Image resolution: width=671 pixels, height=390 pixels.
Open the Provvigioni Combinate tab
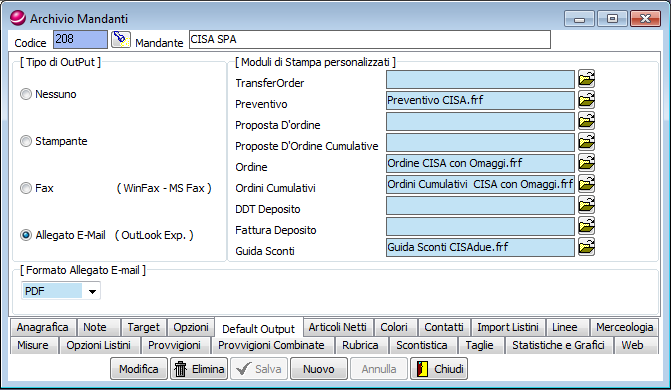pos(271,345)
